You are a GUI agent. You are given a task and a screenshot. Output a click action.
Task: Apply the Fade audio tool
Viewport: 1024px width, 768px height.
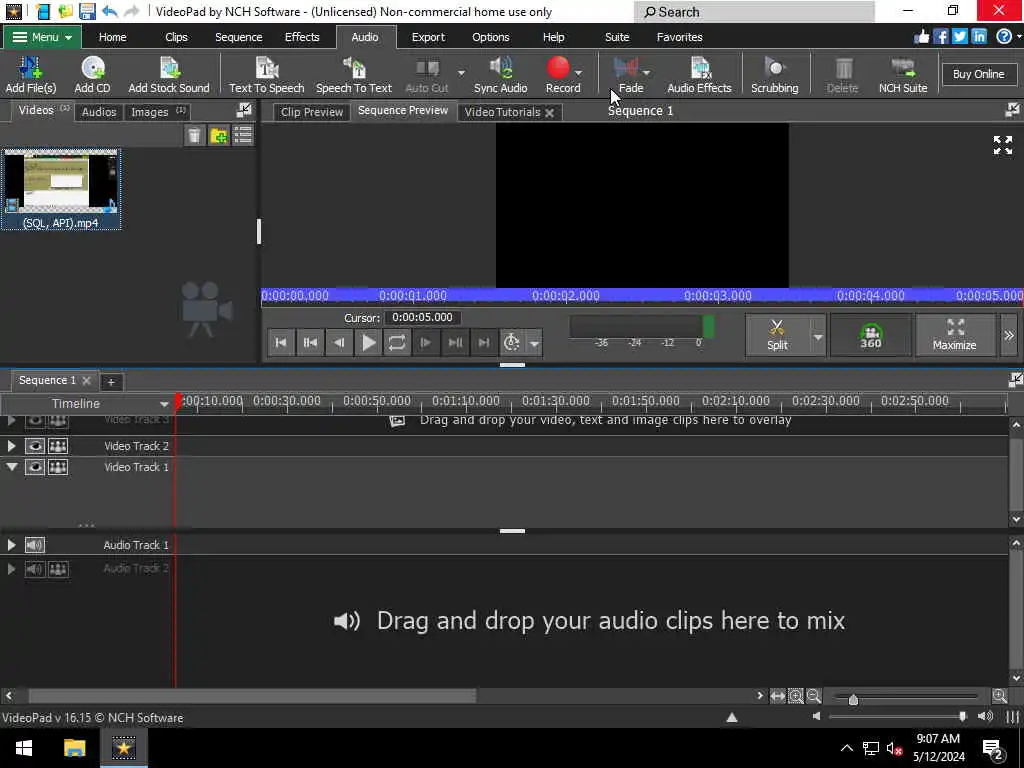pyautogui.click(x=628, y=74)
